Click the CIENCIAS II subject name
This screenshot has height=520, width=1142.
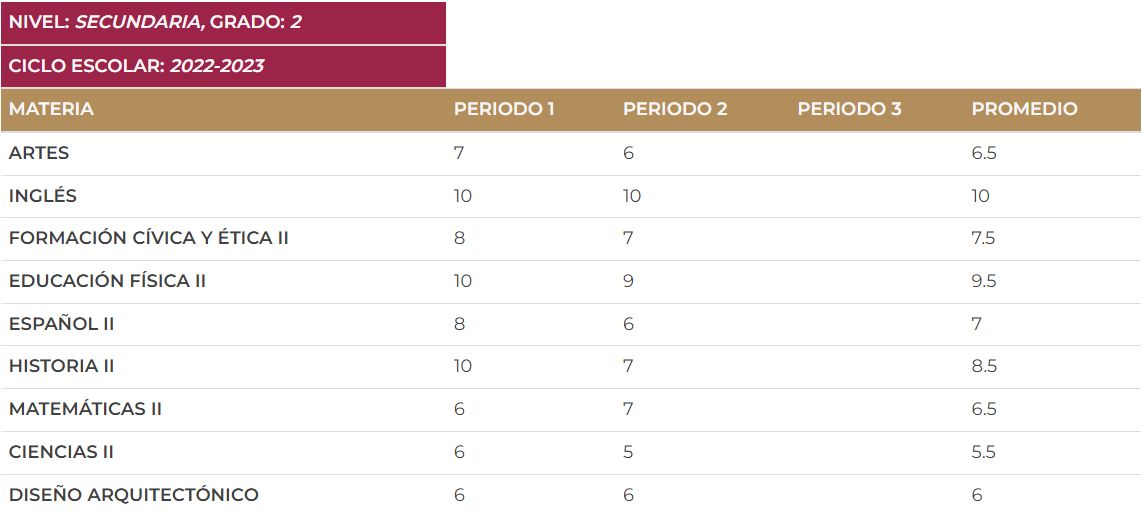[x=61, y=452]
